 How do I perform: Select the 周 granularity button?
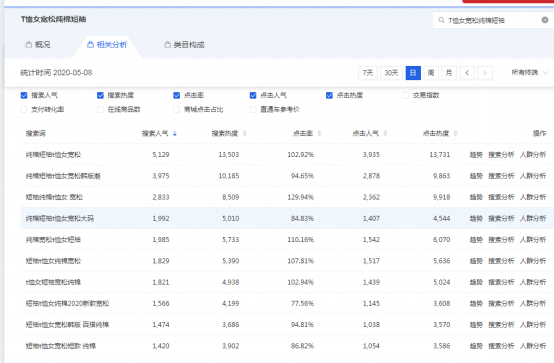point(431,73)
